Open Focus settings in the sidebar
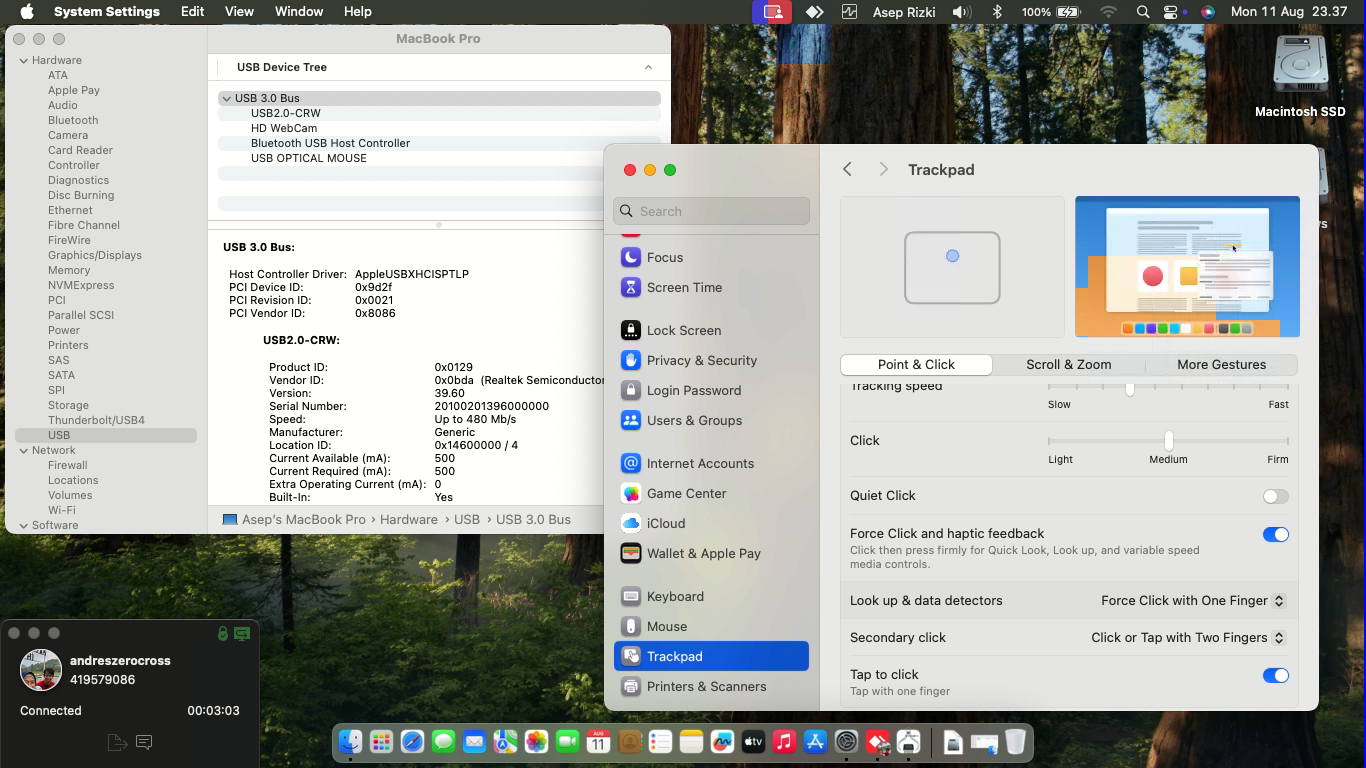This screenshot has height=768, width=1366. click(x=664, y=257)
